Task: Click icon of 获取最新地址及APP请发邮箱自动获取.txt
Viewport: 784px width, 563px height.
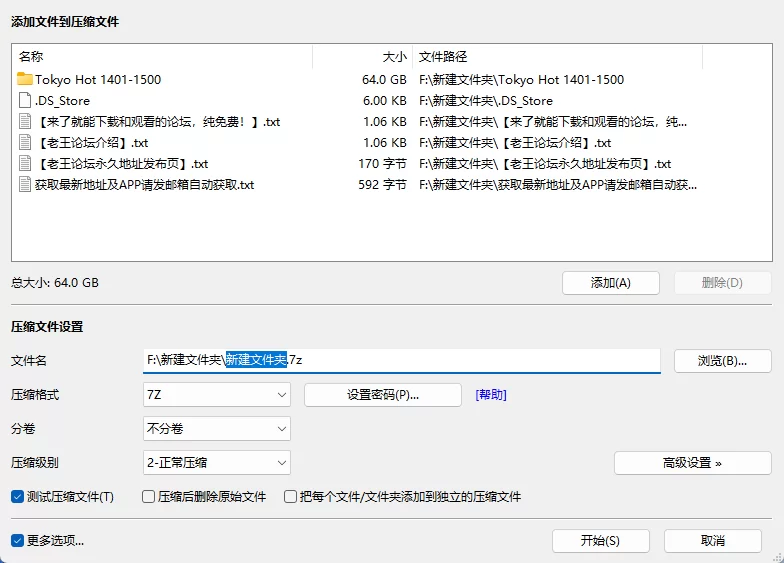Action: (24, 184)
